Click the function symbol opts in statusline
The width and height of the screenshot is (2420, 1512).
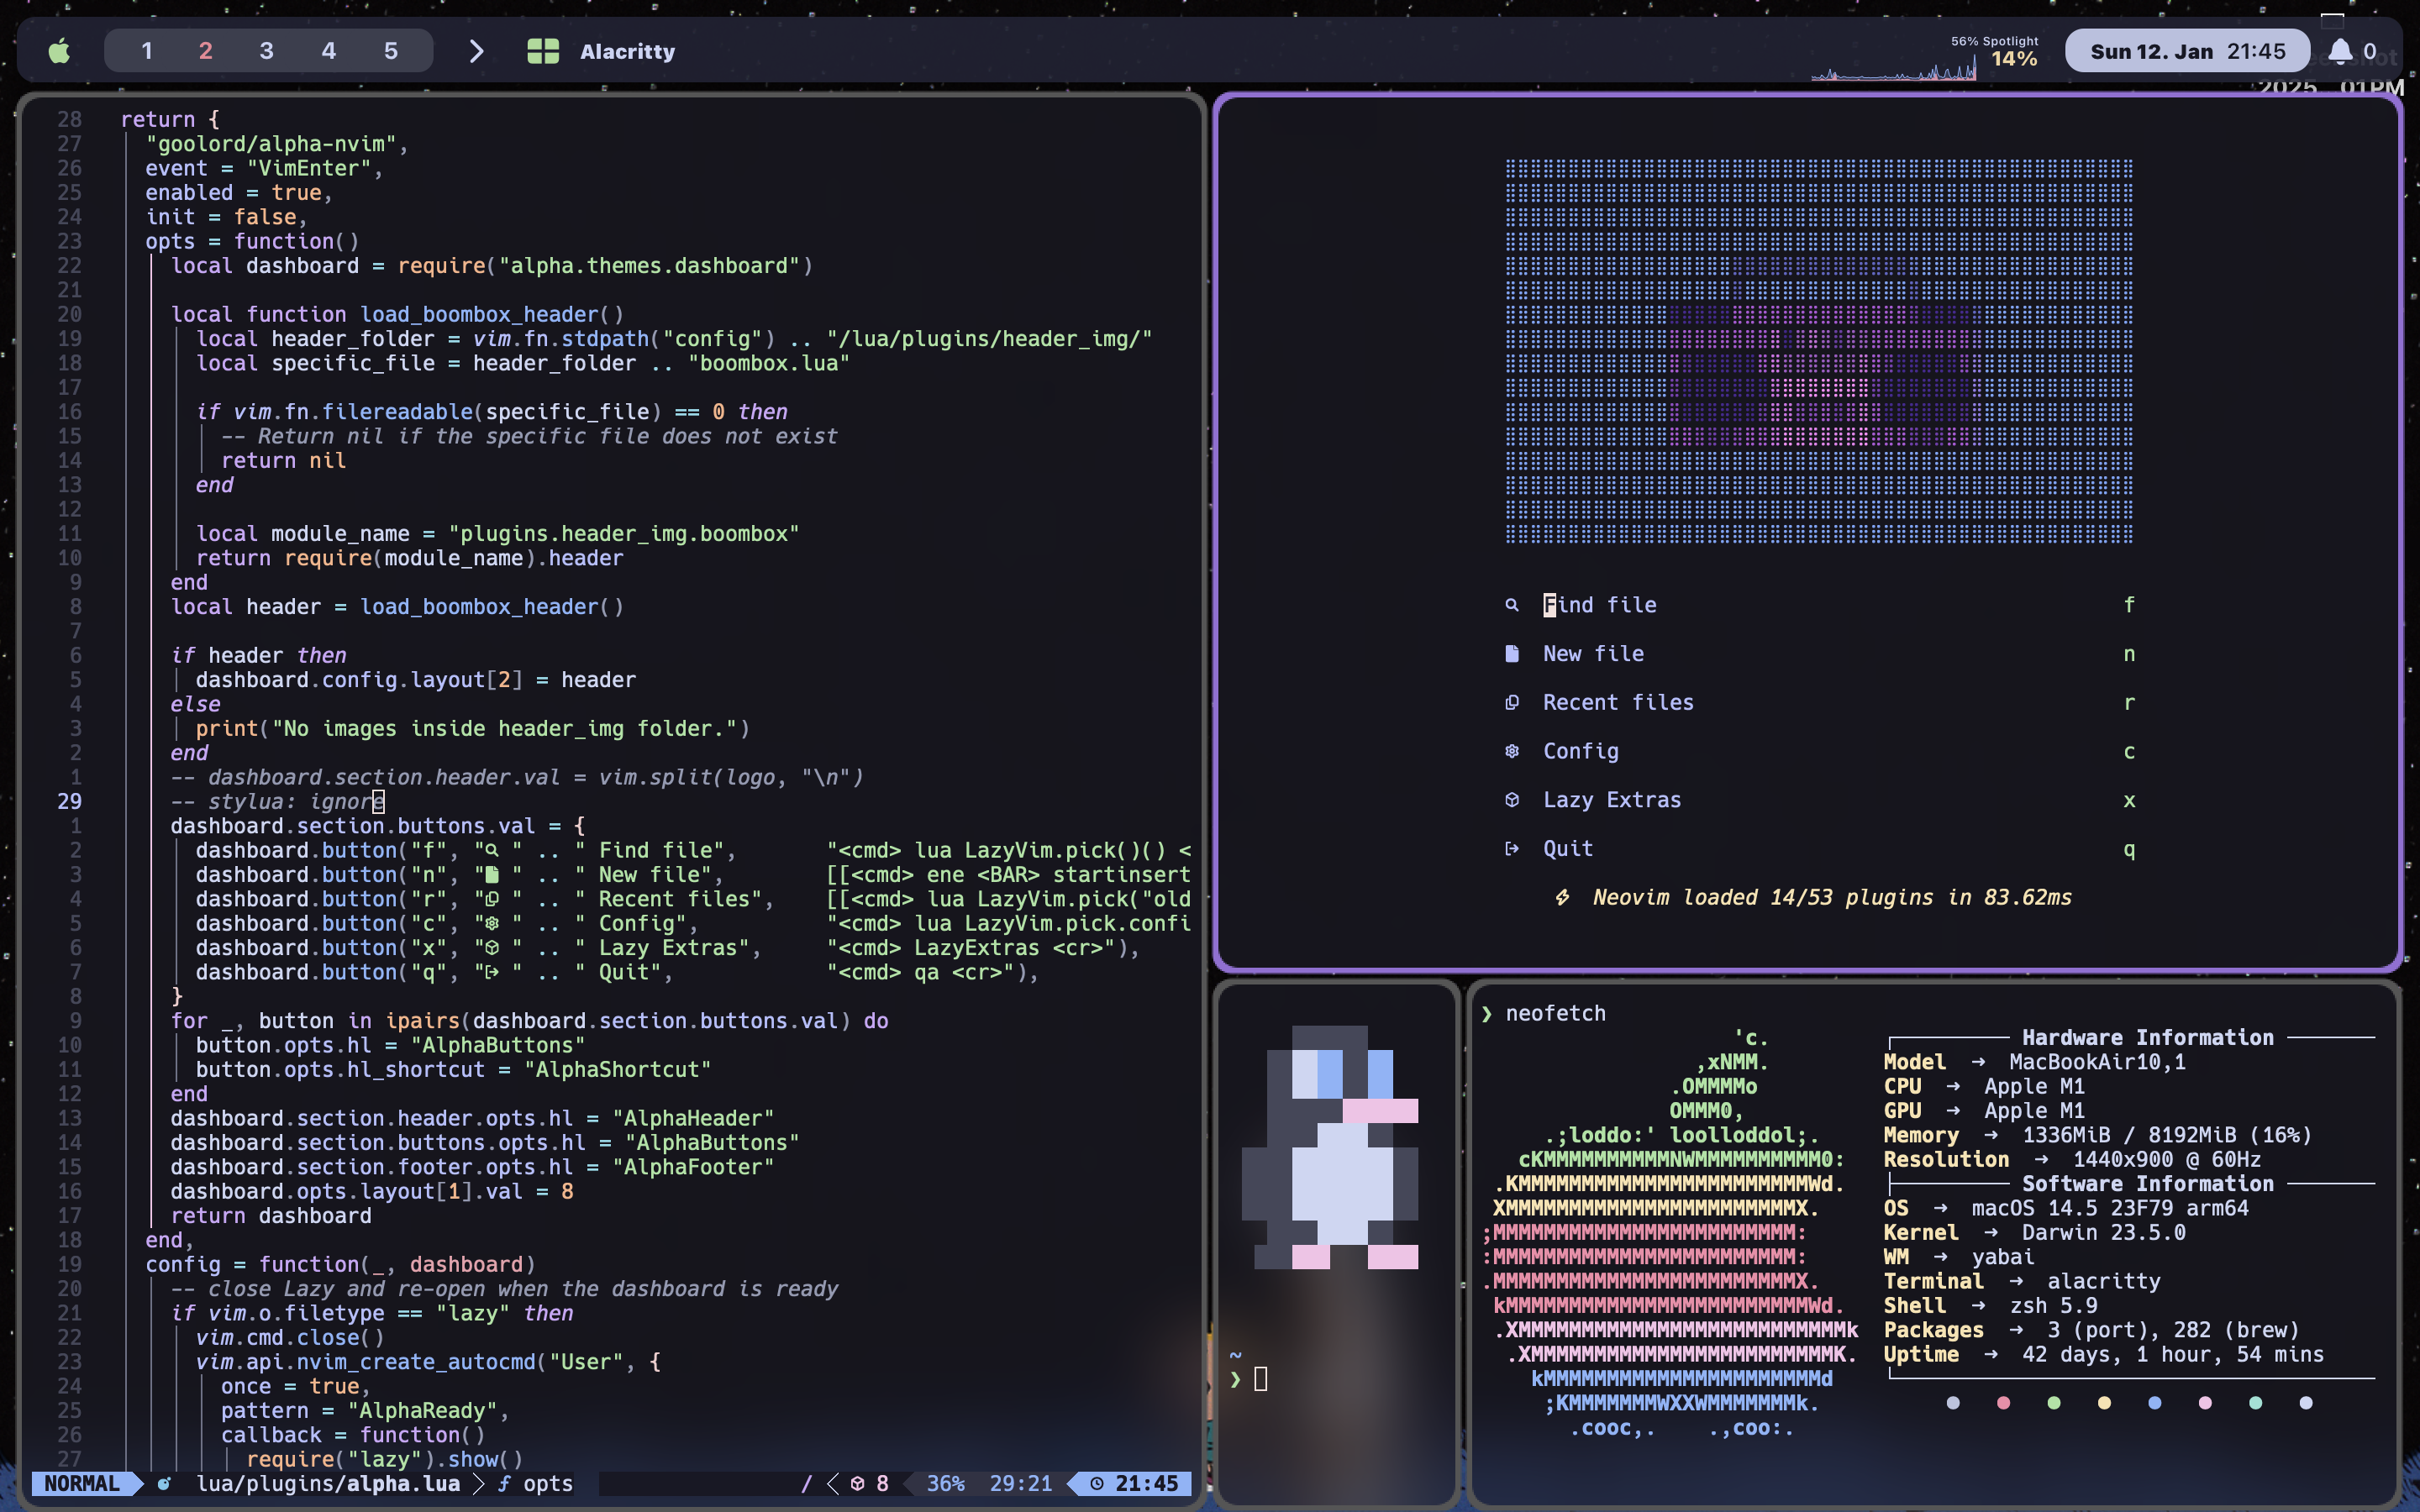(535, 1484)
